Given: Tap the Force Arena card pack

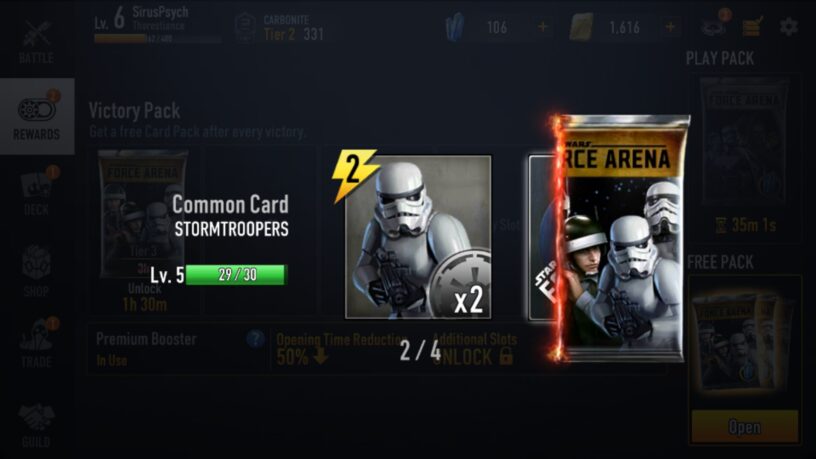Looking at the screenshot, I should pyautogui.click(x=620, y=238).
